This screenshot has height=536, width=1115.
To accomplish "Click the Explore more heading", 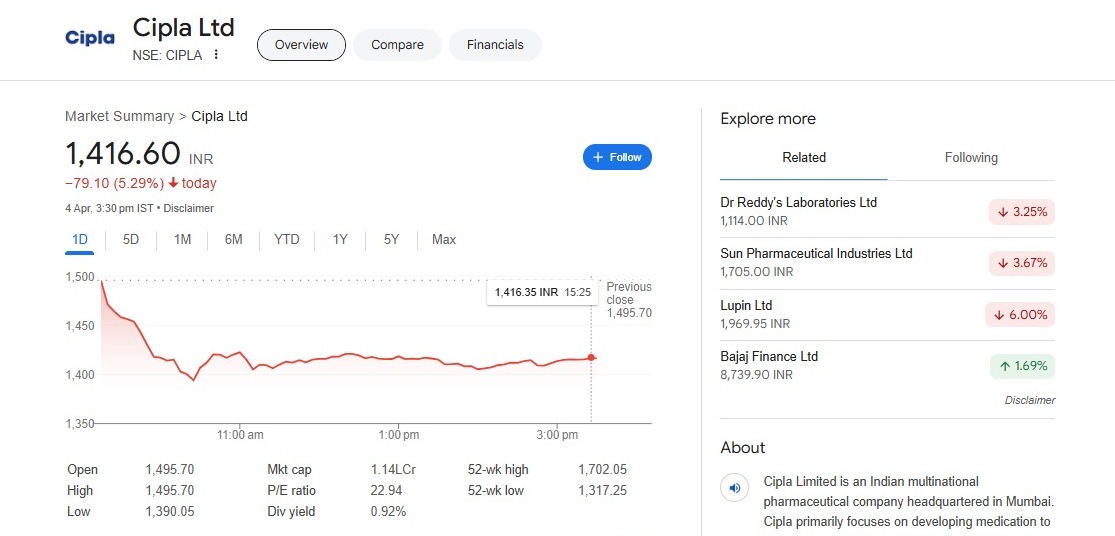I will (x=768, y=119).
